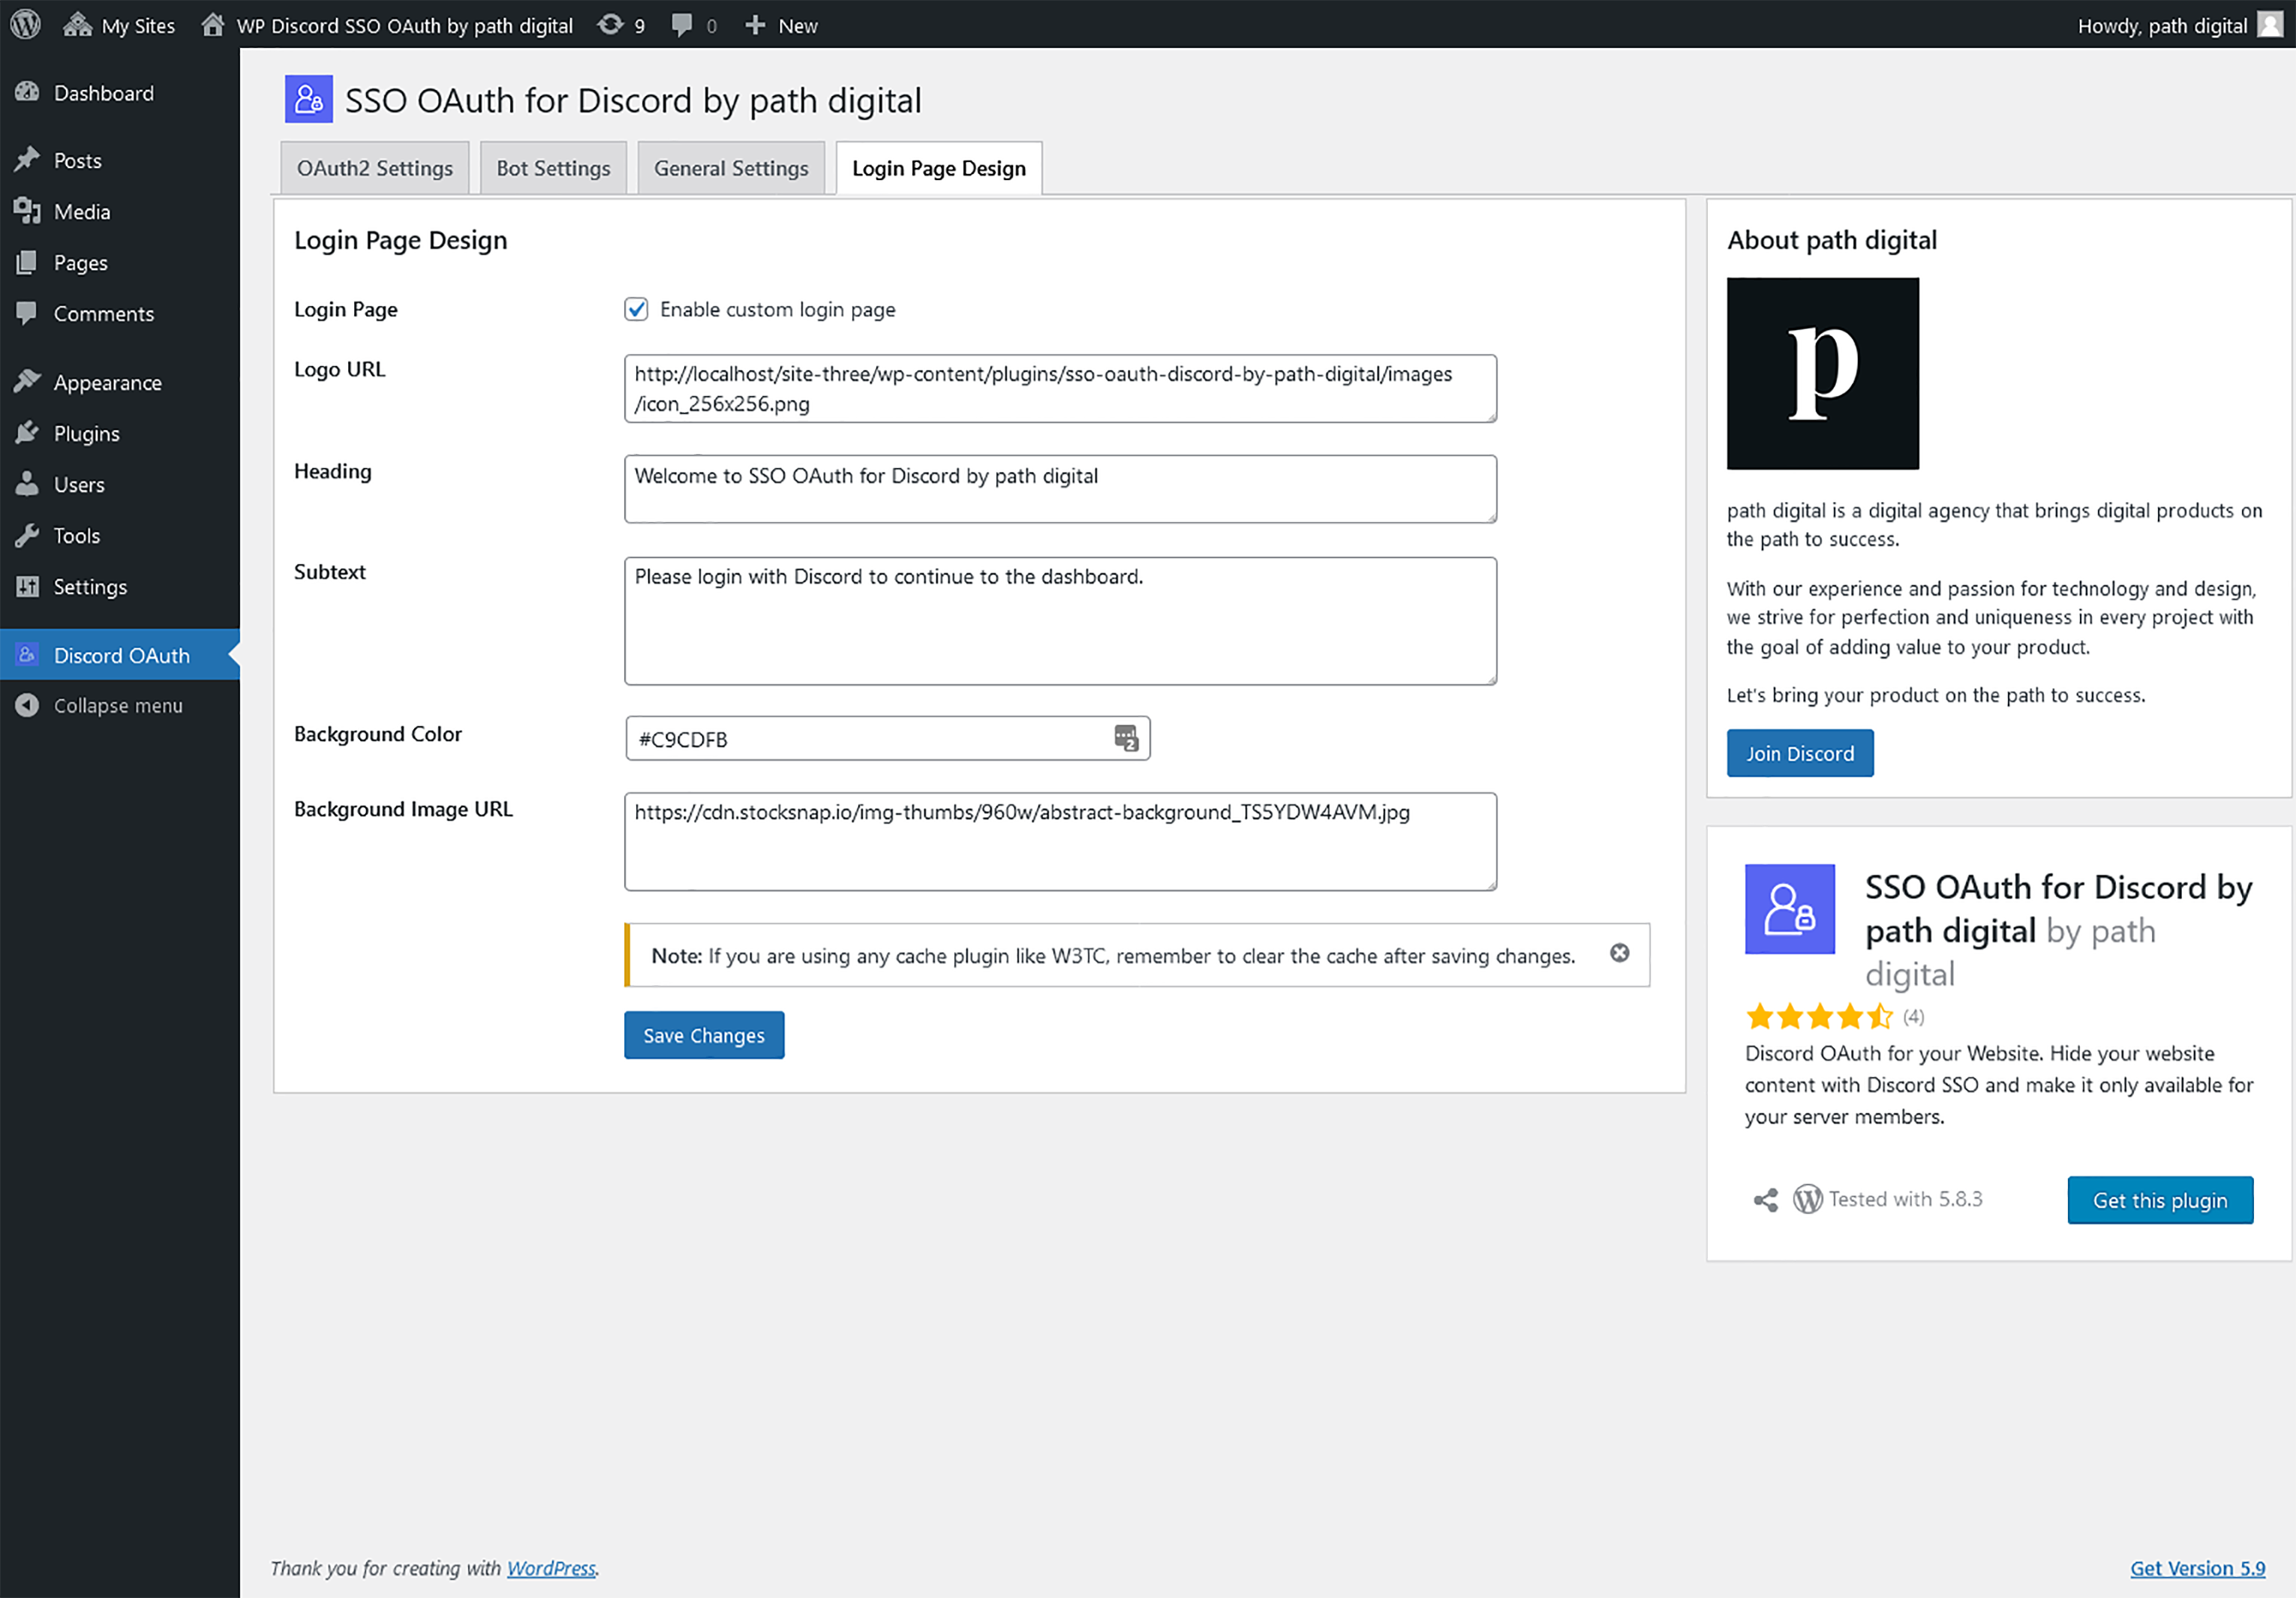The height and width of the screenshot is (1598, 2296).
Task: Click share icon in plugin card
Action: coord(1766,1200)
